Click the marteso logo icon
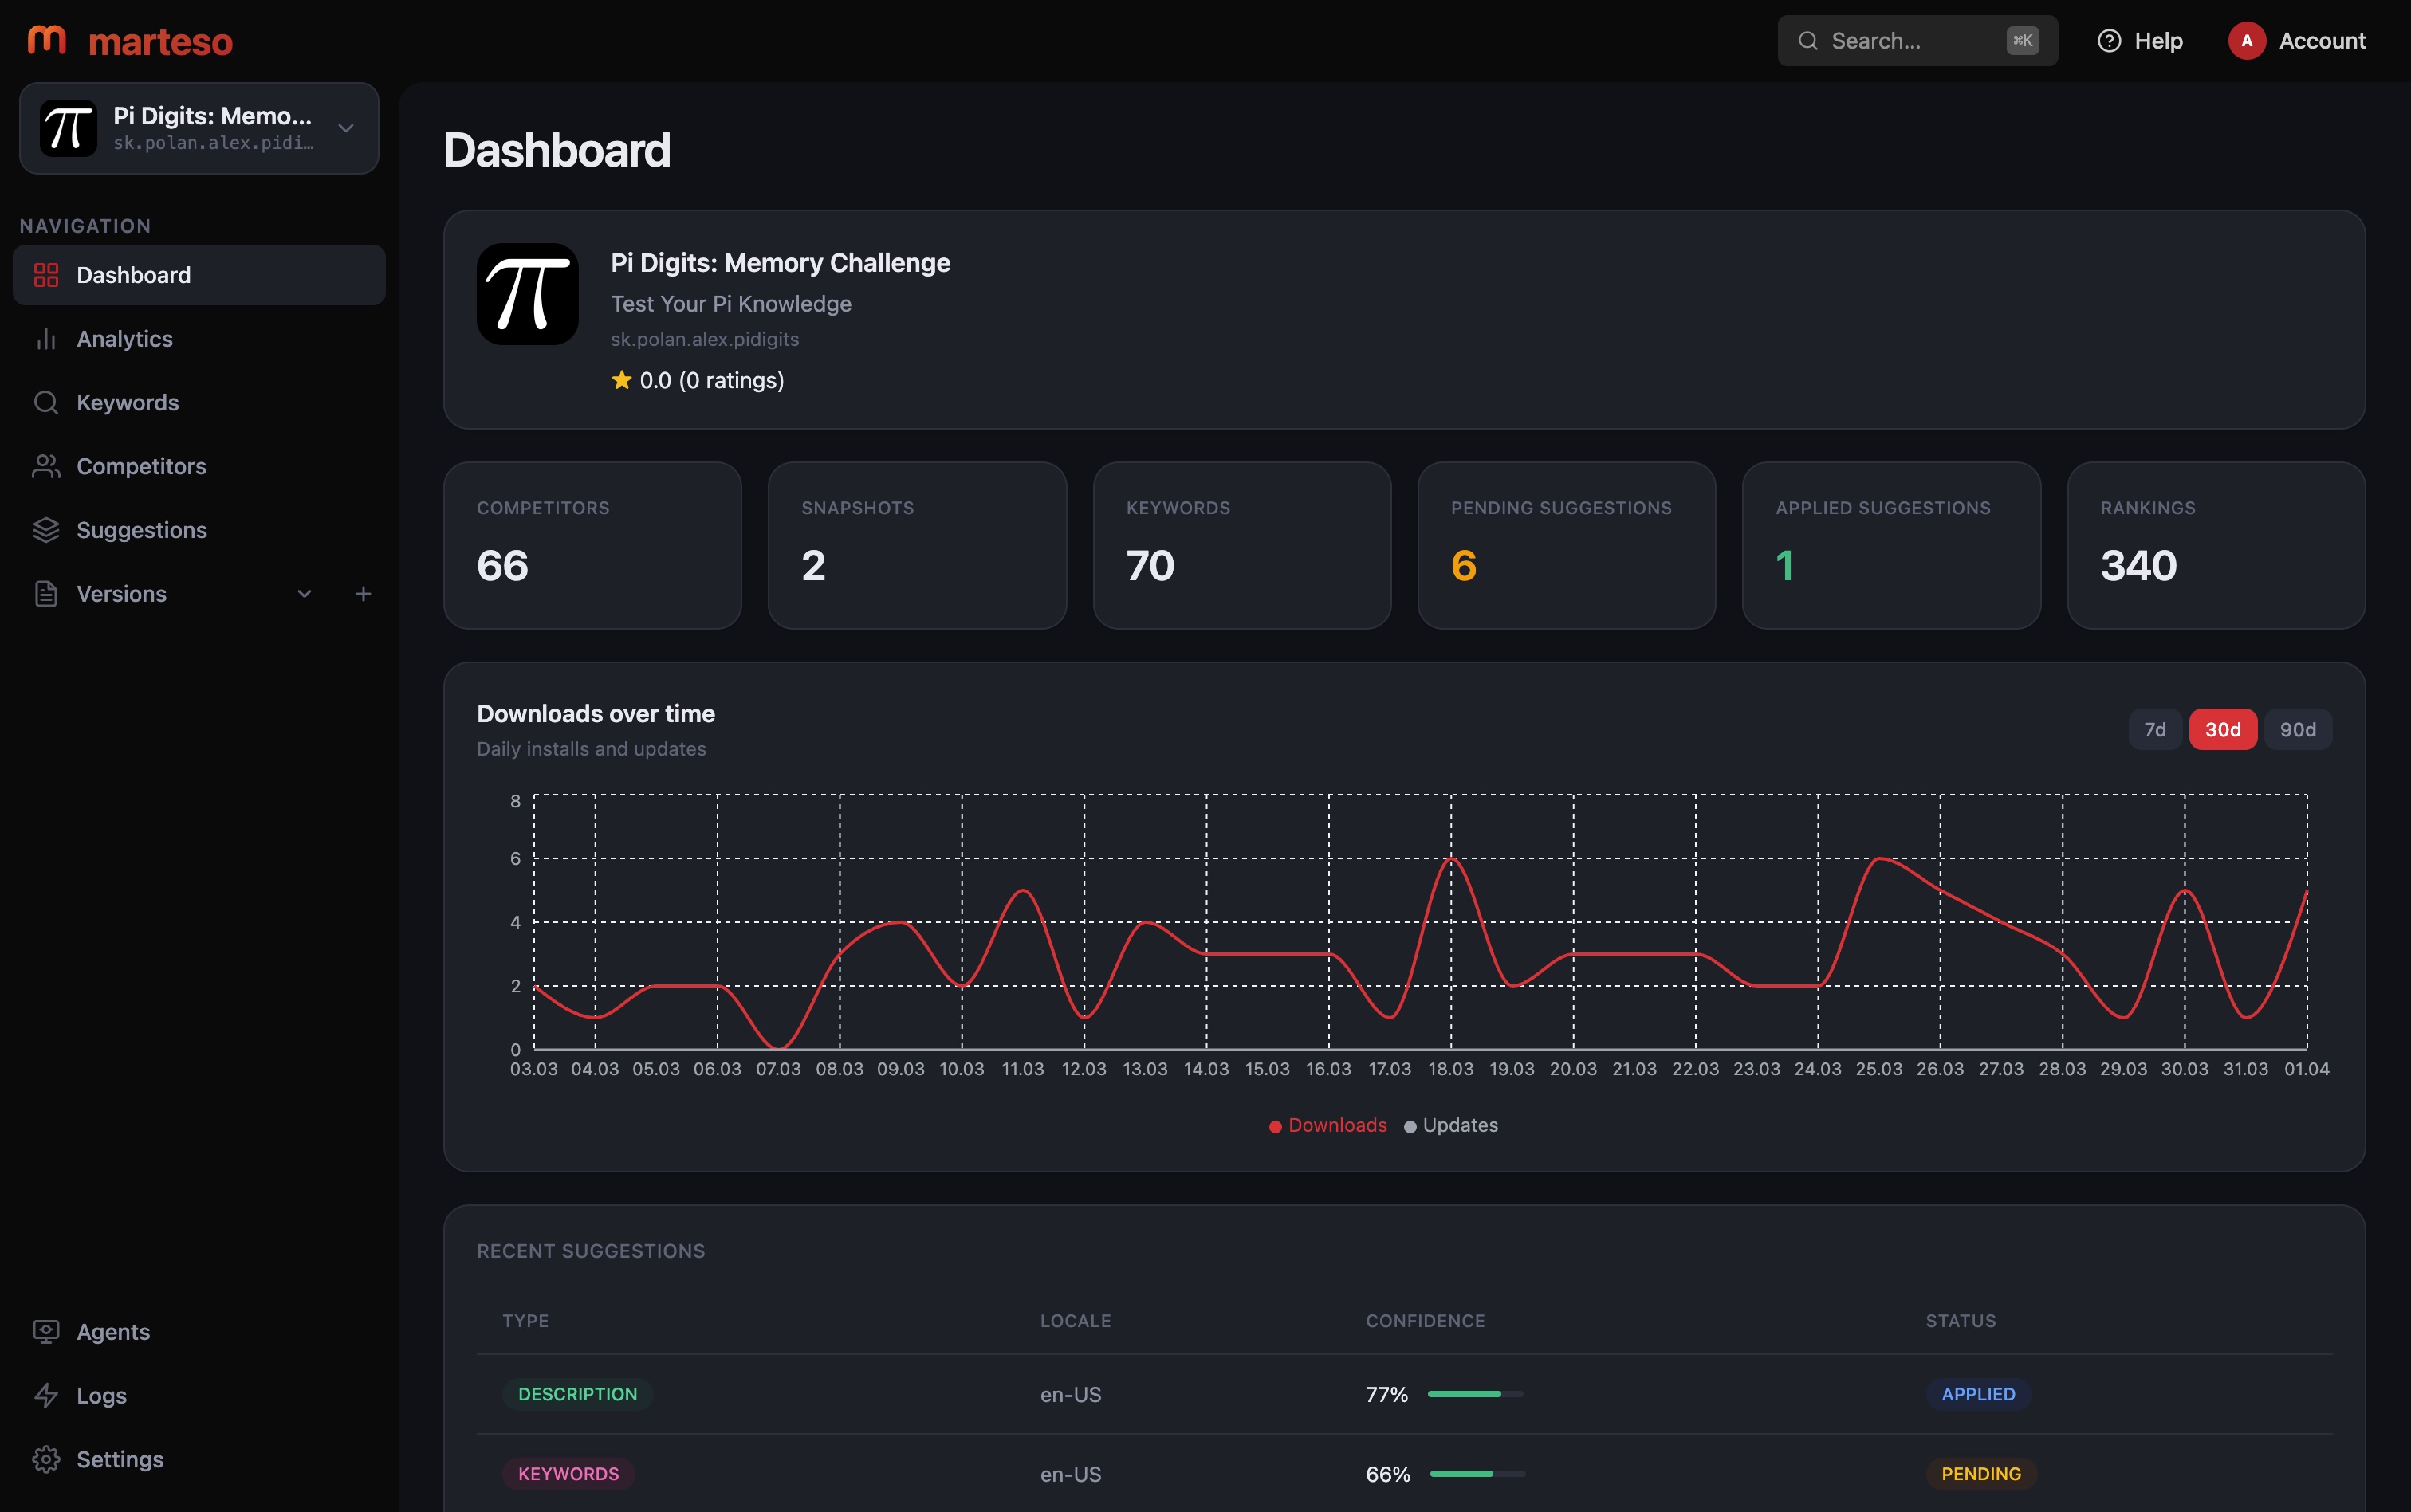This screenshot has width=2411, height=1512. tap(47, 39)
